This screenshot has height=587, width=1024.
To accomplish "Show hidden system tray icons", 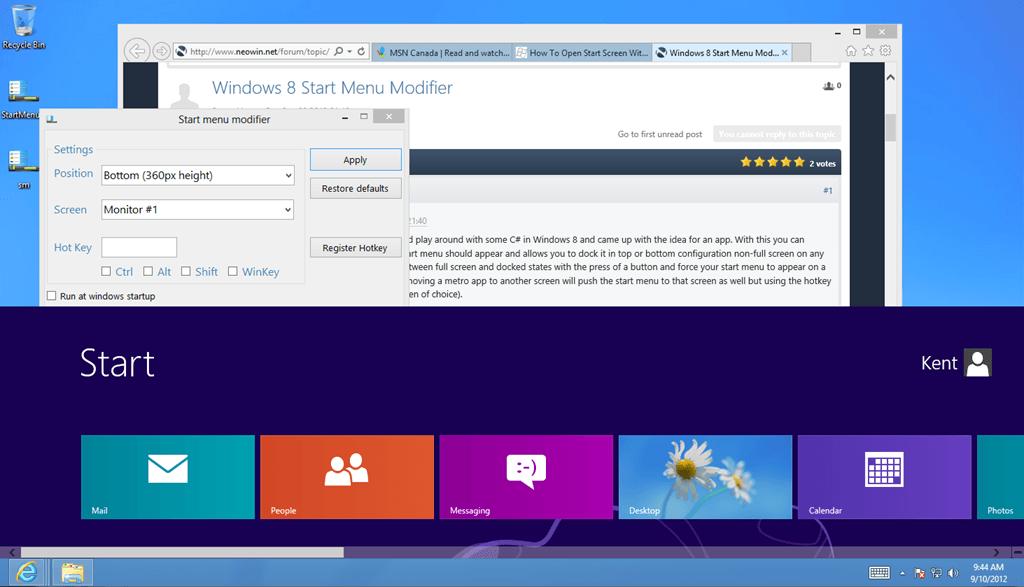I will pos(904,573).
